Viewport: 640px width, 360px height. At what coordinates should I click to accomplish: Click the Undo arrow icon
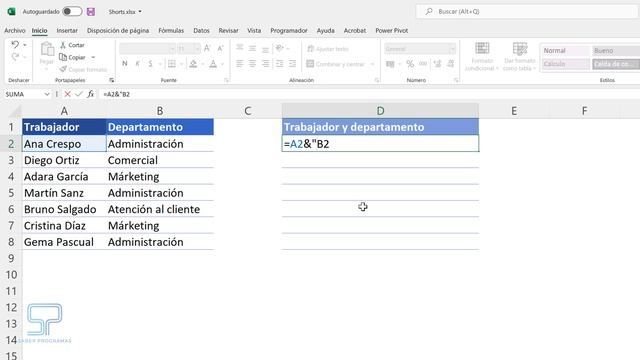point(15,44)
